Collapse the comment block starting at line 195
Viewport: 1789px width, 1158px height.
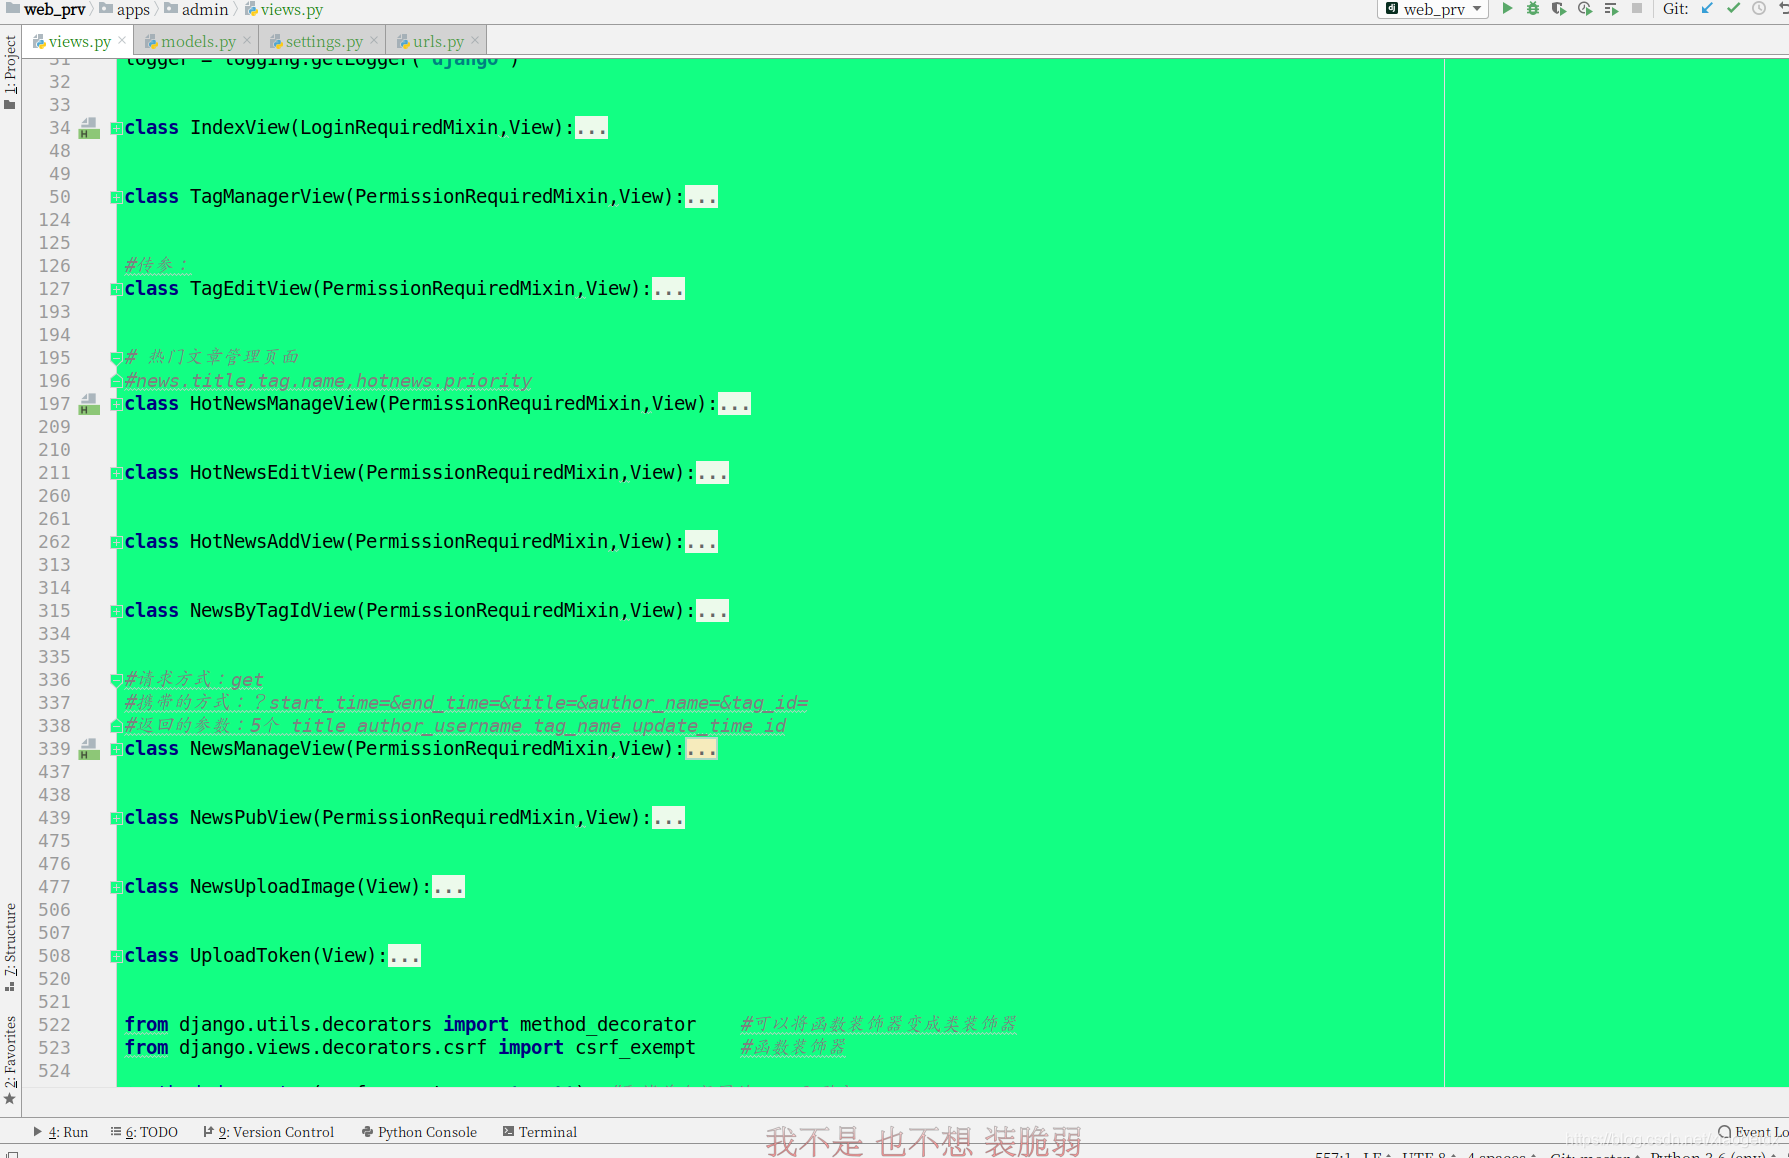pos(116,358)
